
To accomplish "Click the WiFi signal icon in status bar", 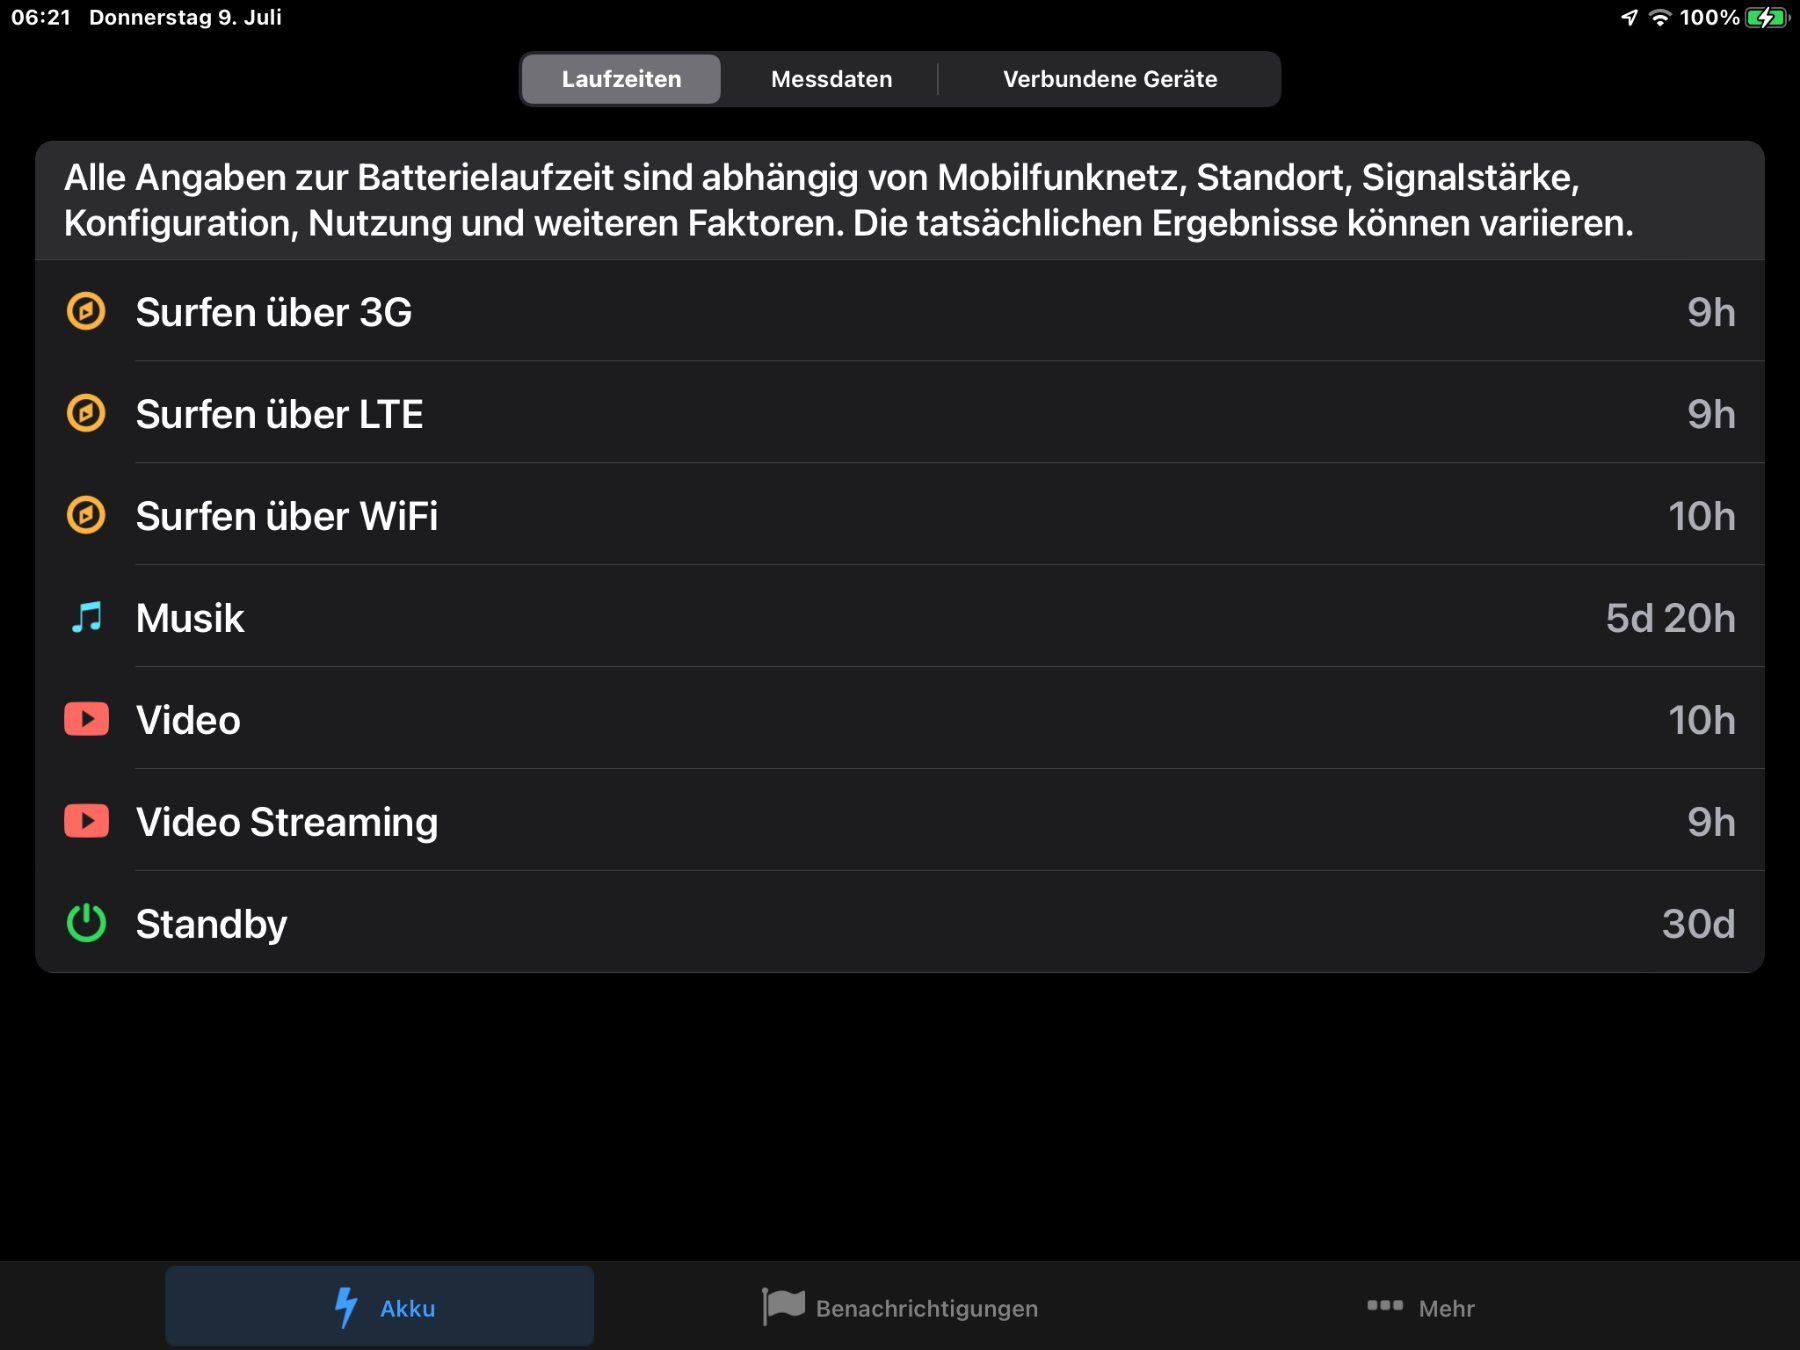I will (1660, 17).
